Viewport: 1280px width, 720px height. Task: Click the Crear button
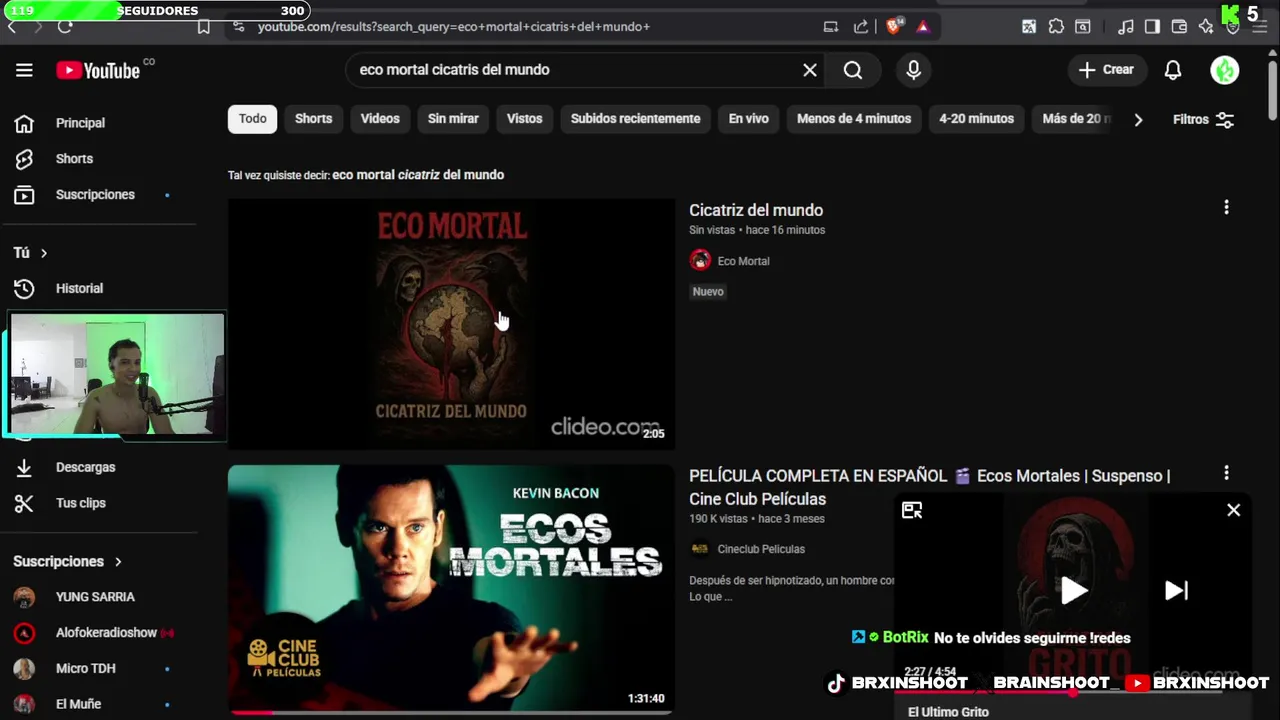(x=1106, y=70)
